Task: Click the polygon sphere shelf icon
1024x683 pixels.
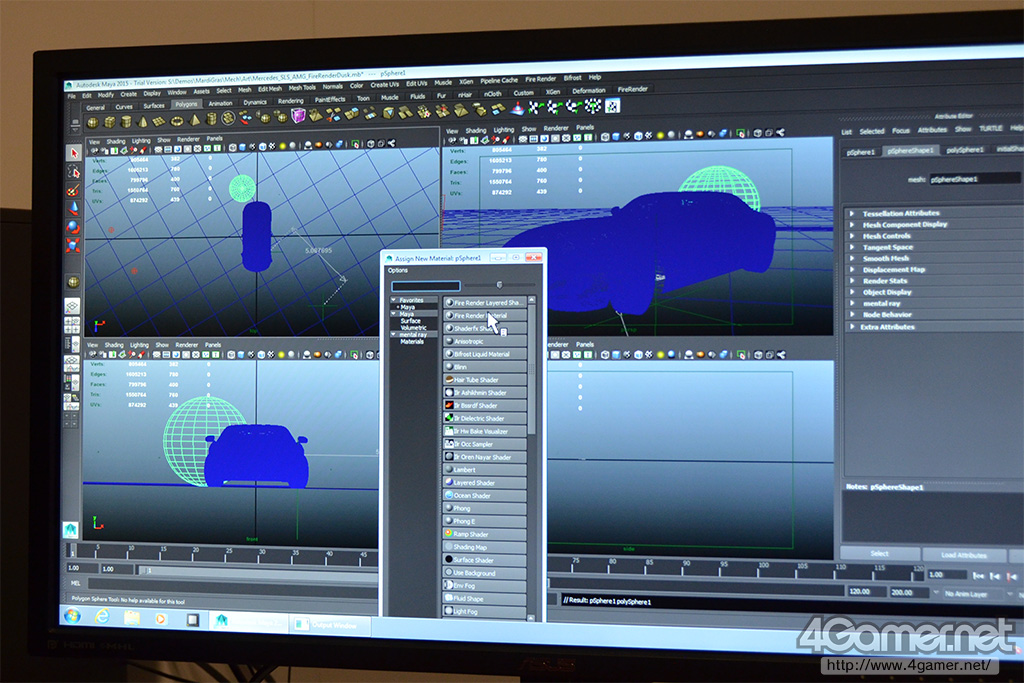Action: (93, 121)
